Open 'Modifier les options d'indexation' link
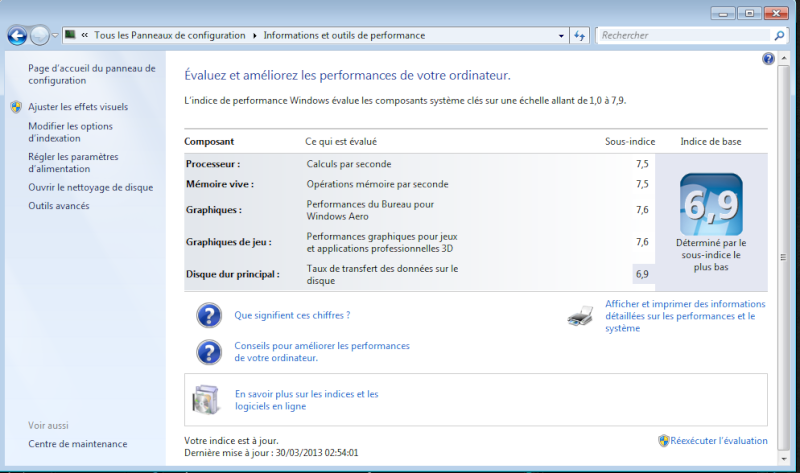The width and height of the screenshot is (800, 473). 70,132
